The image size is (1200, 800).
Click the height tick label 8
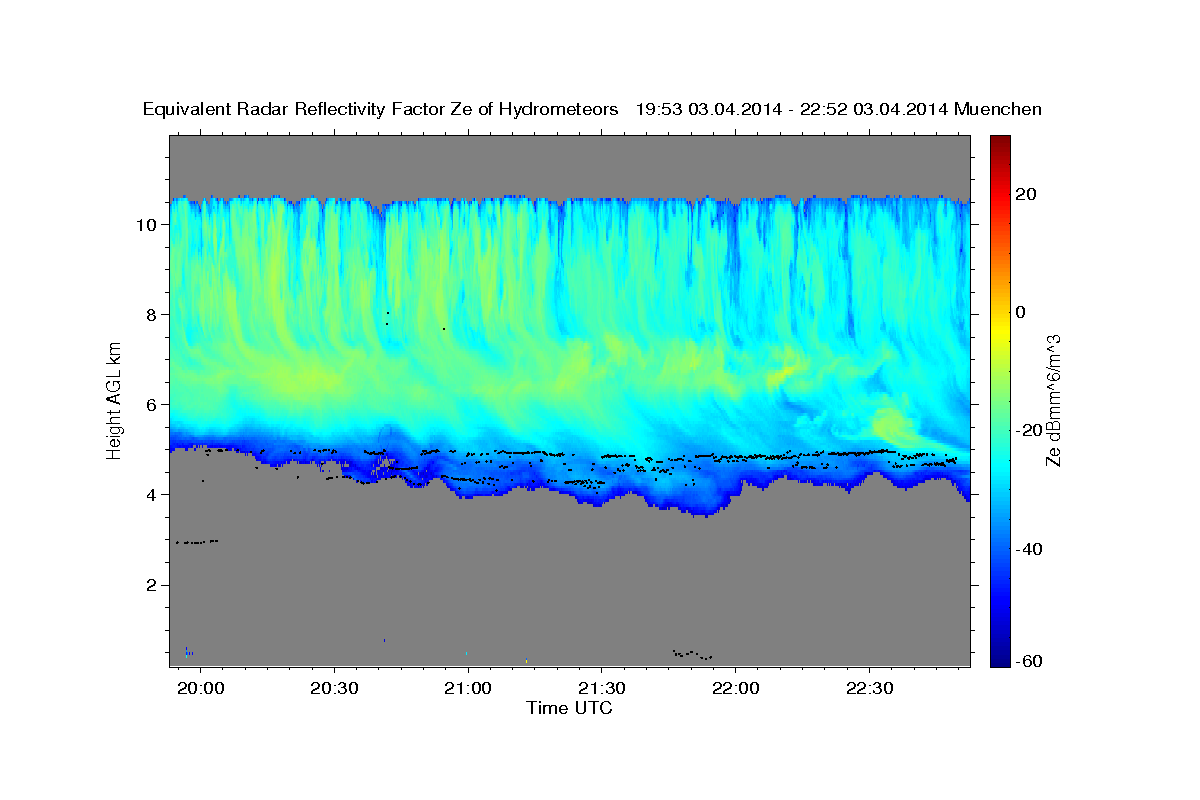[x=154, y=315]
